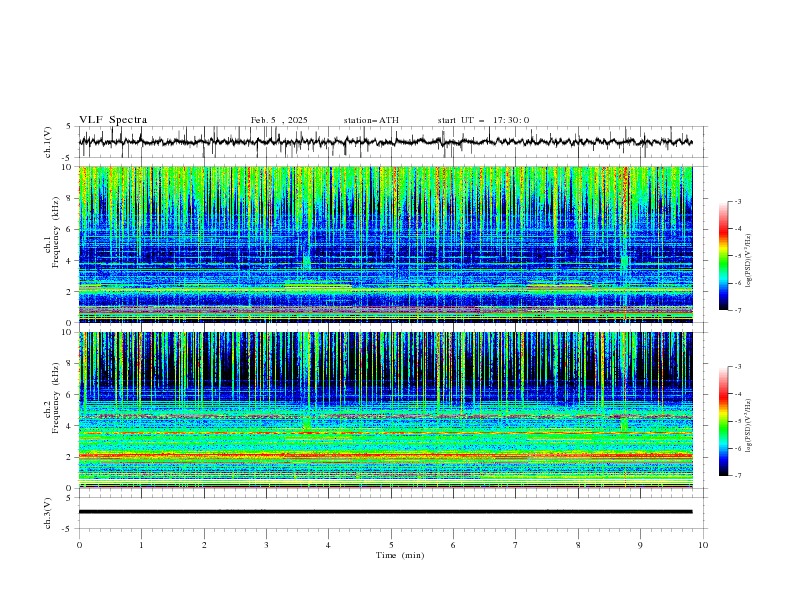Click the "station=ATH" label
Viewport: 792px width, 612px height.
(371, 120)
